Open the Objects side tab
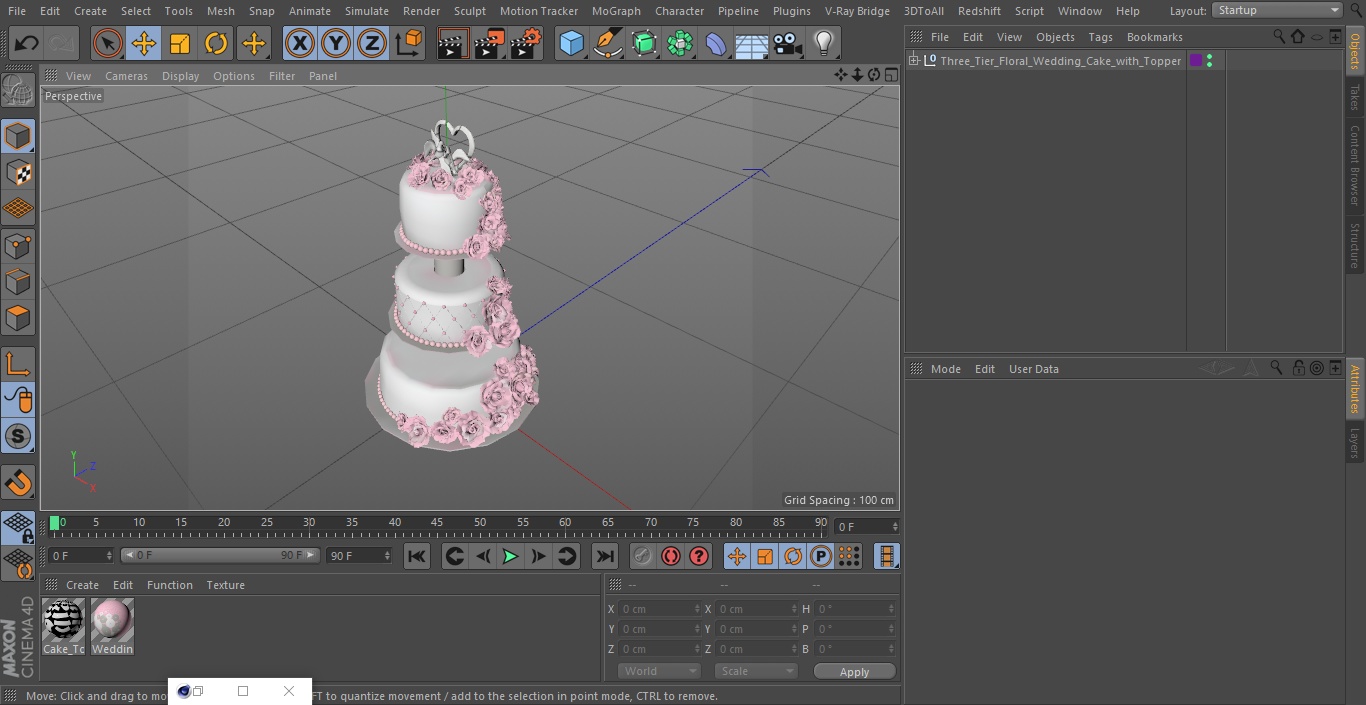 pos(1355,51)
